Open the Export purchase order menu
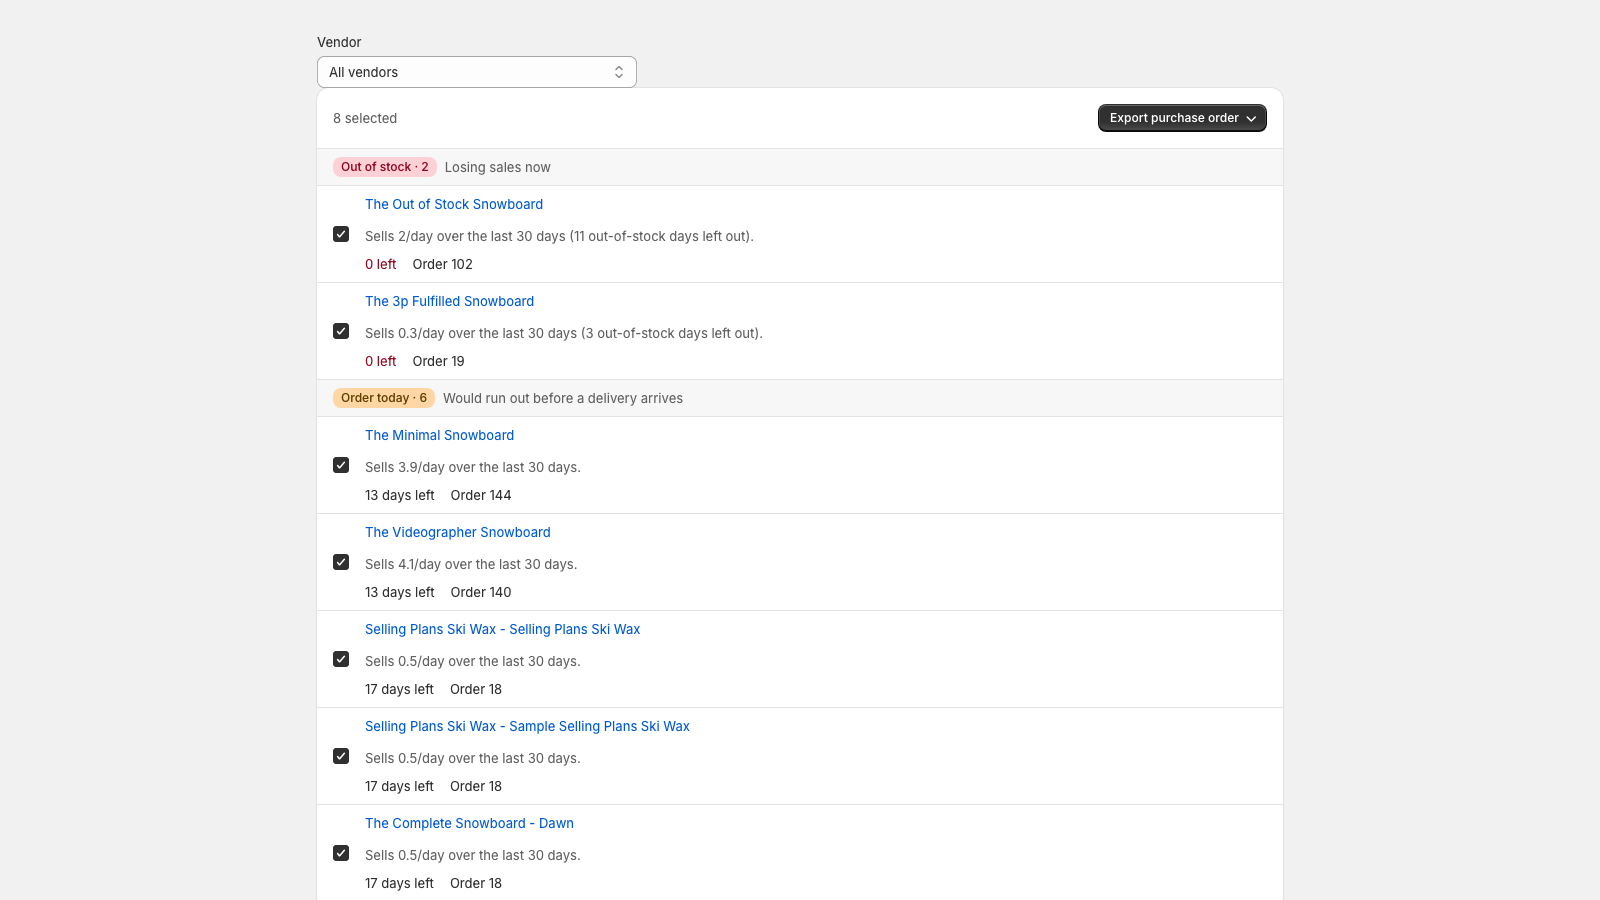Screen dimensions: 1600x900 point(1182,118)
